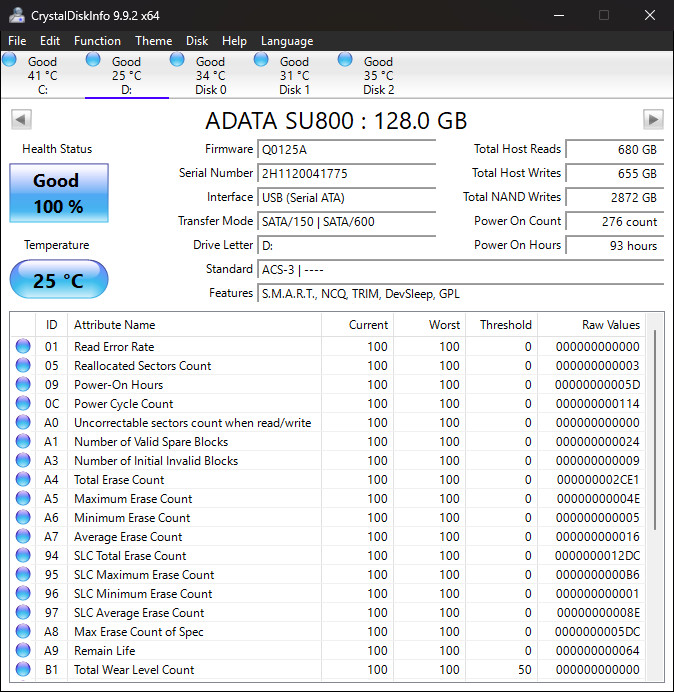Click the Raw Values column header

click(591, 325)
